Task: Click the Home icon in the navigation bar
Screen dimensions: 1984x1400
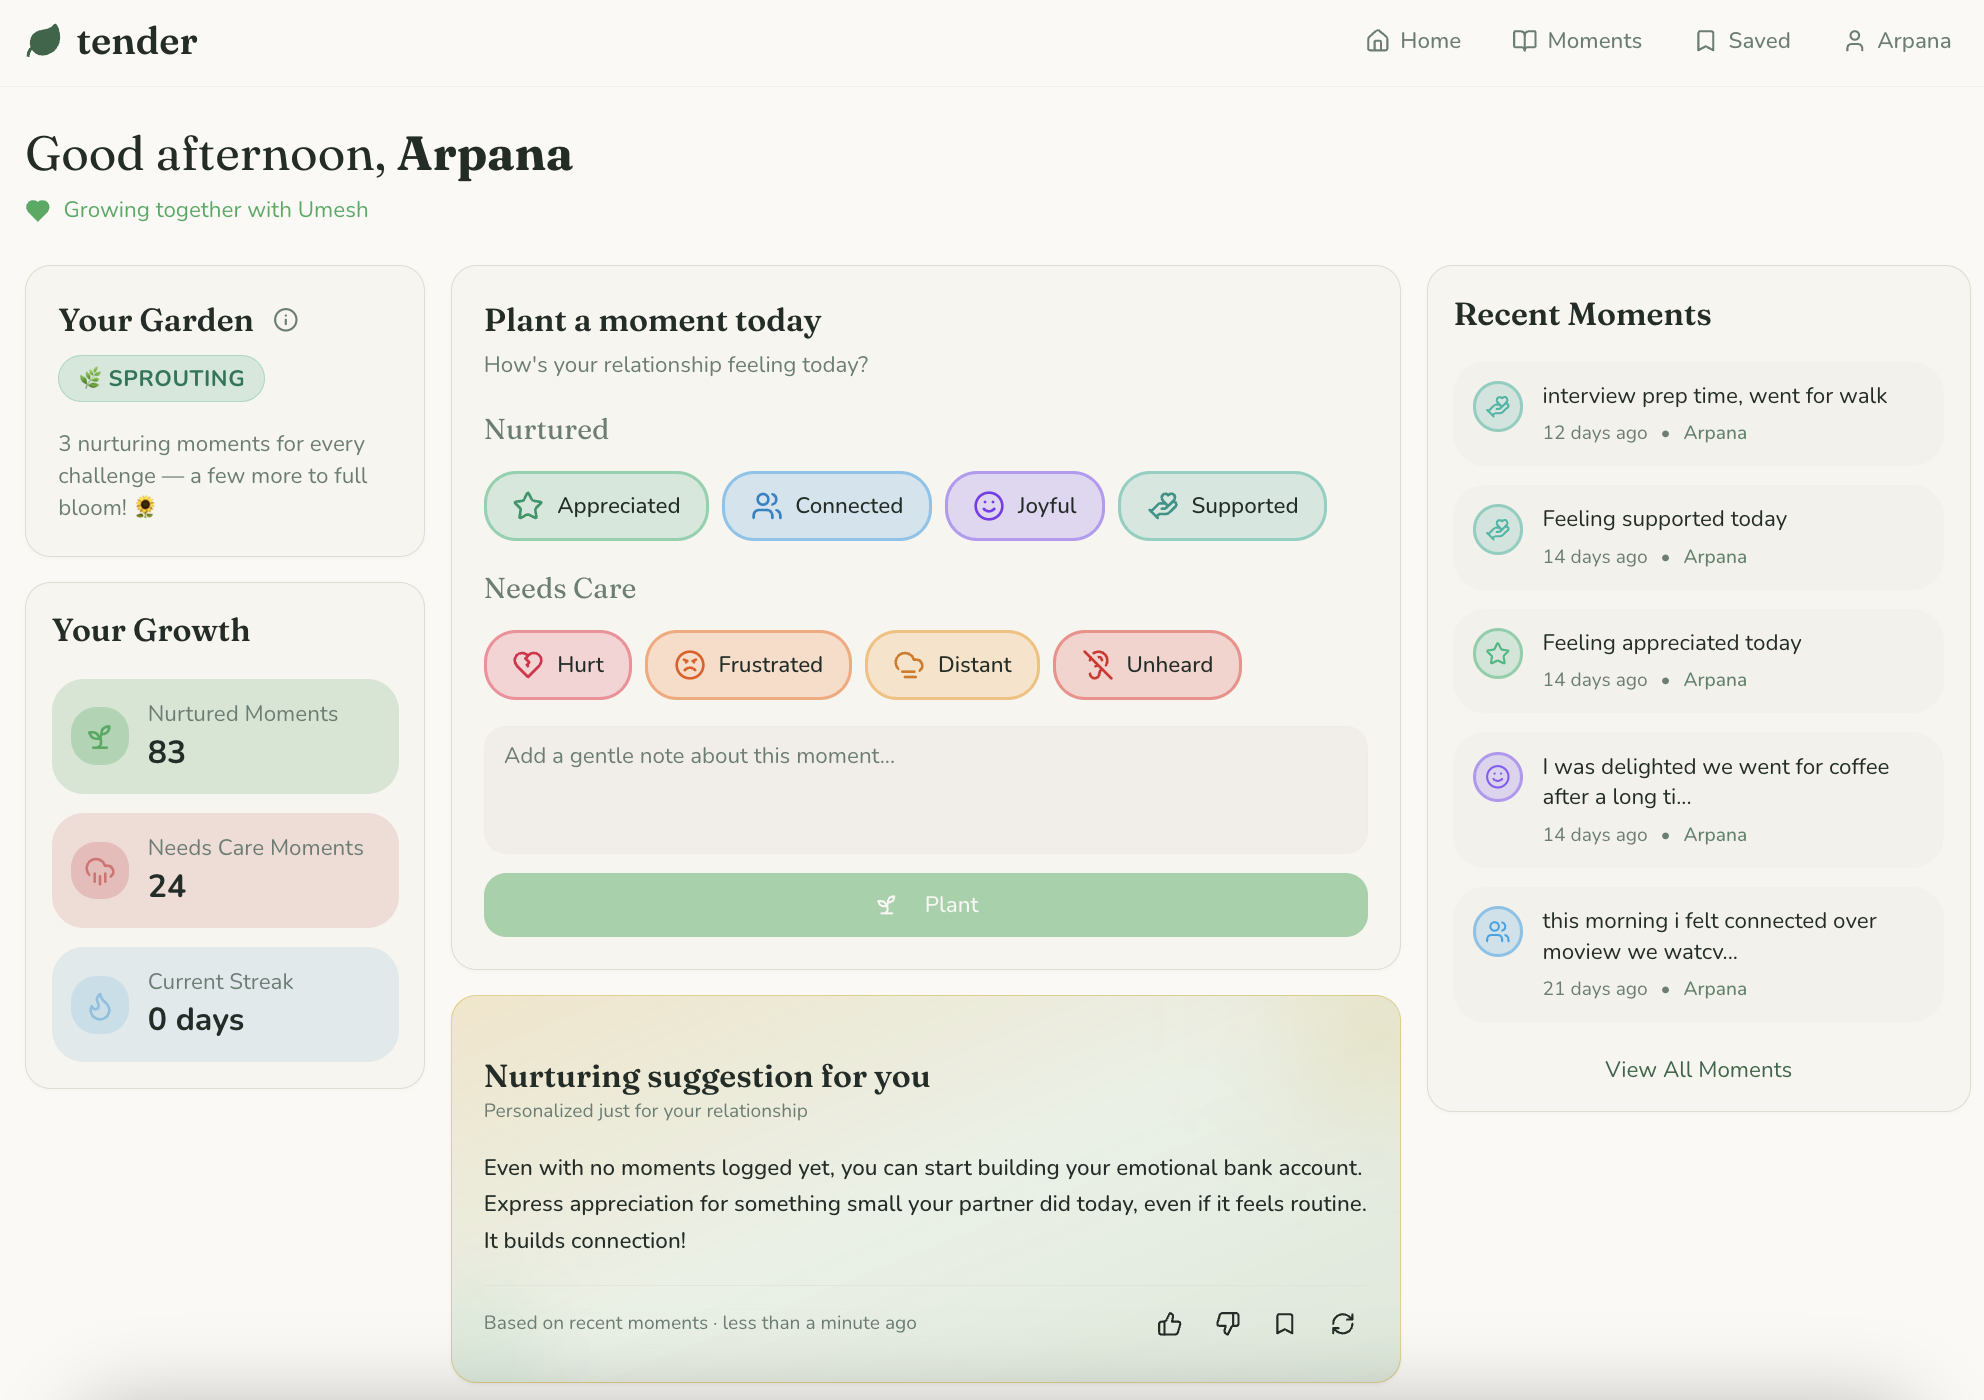Action: pyautogui.click(x=1378, y=40)
